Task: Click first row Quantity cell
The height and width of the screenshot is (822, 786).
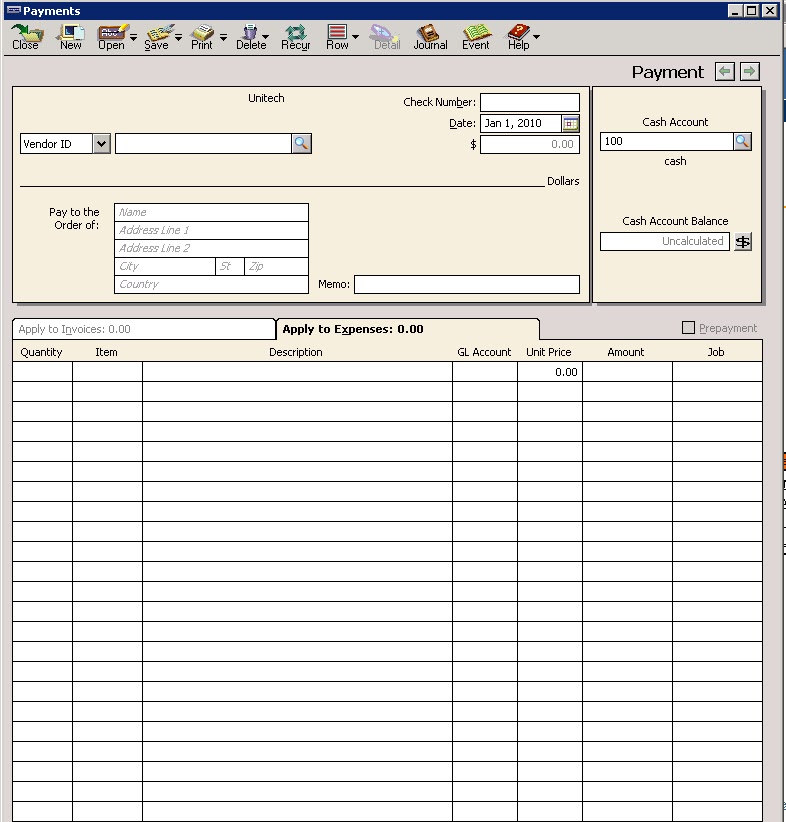Action: click(42, 372)
